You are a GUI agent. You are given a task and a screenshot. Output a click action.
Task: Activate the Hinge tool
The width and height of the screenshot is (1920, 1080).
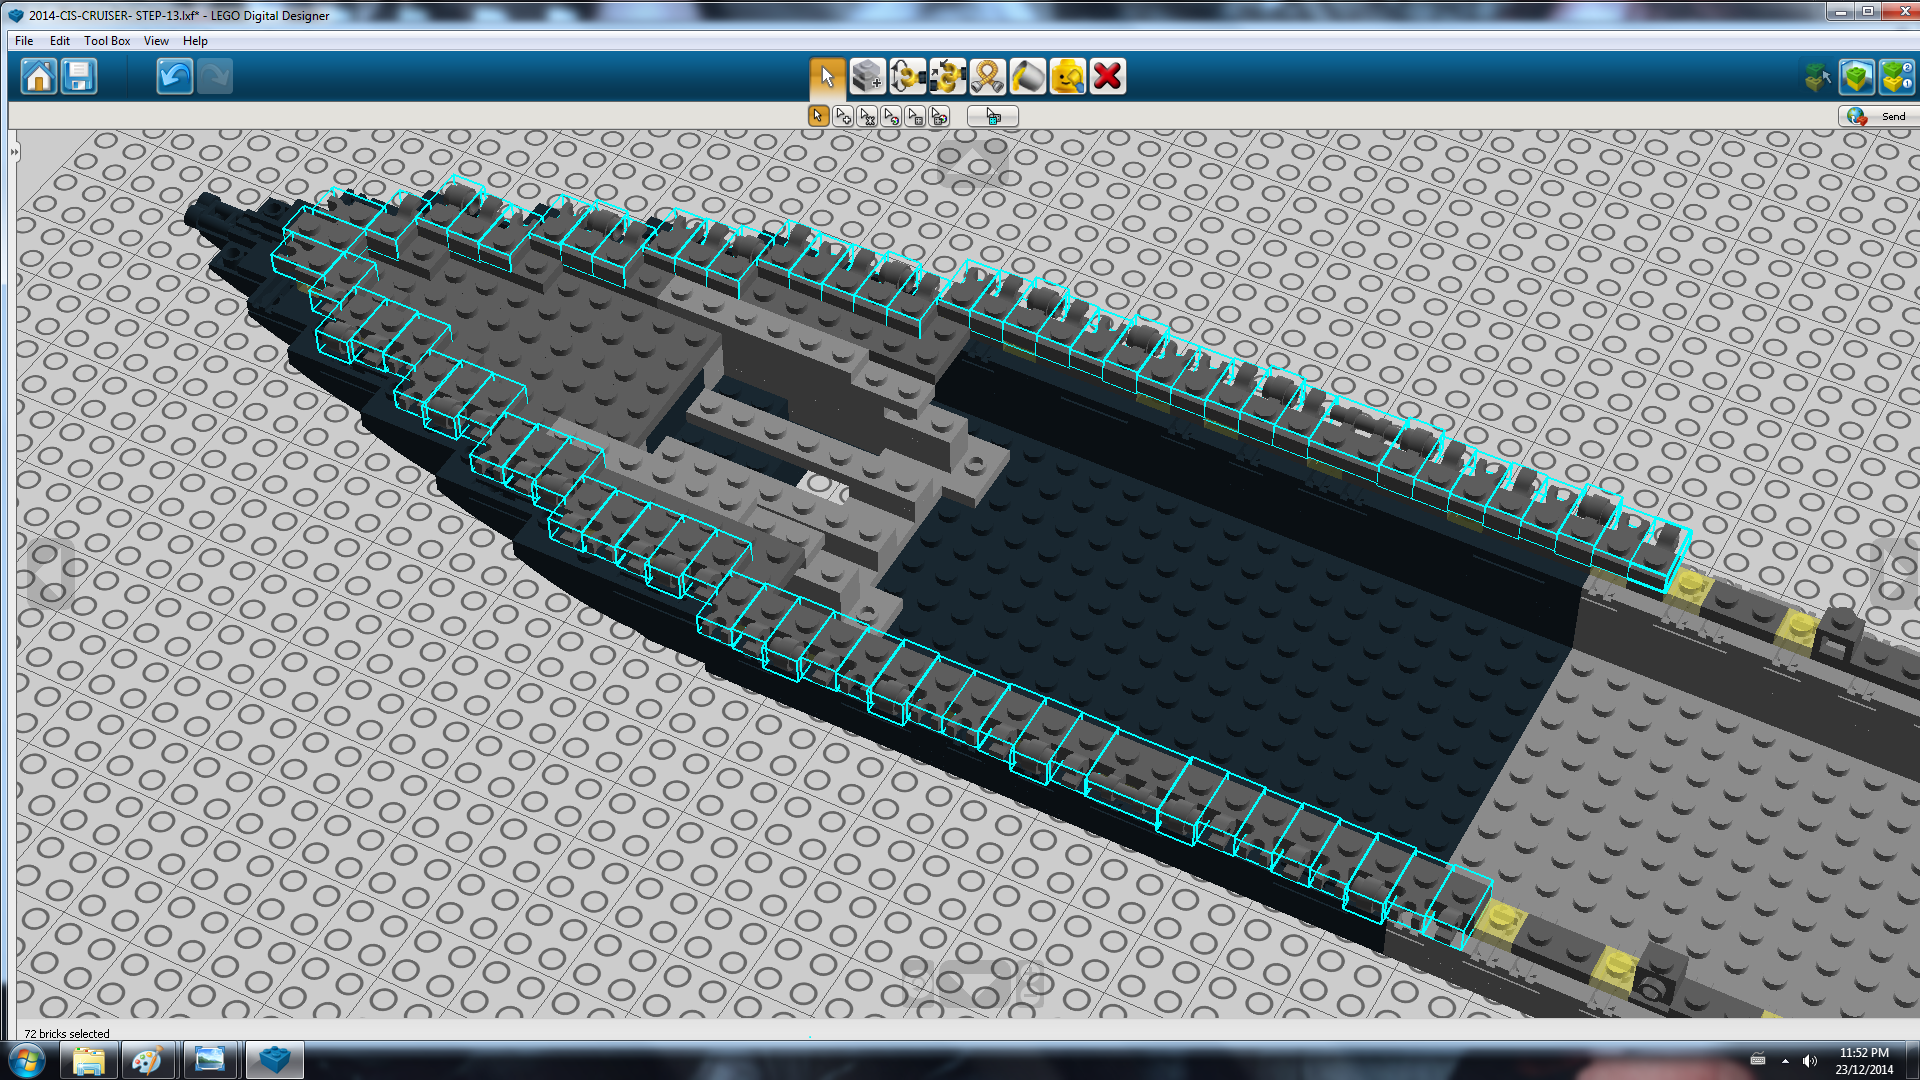907,77
